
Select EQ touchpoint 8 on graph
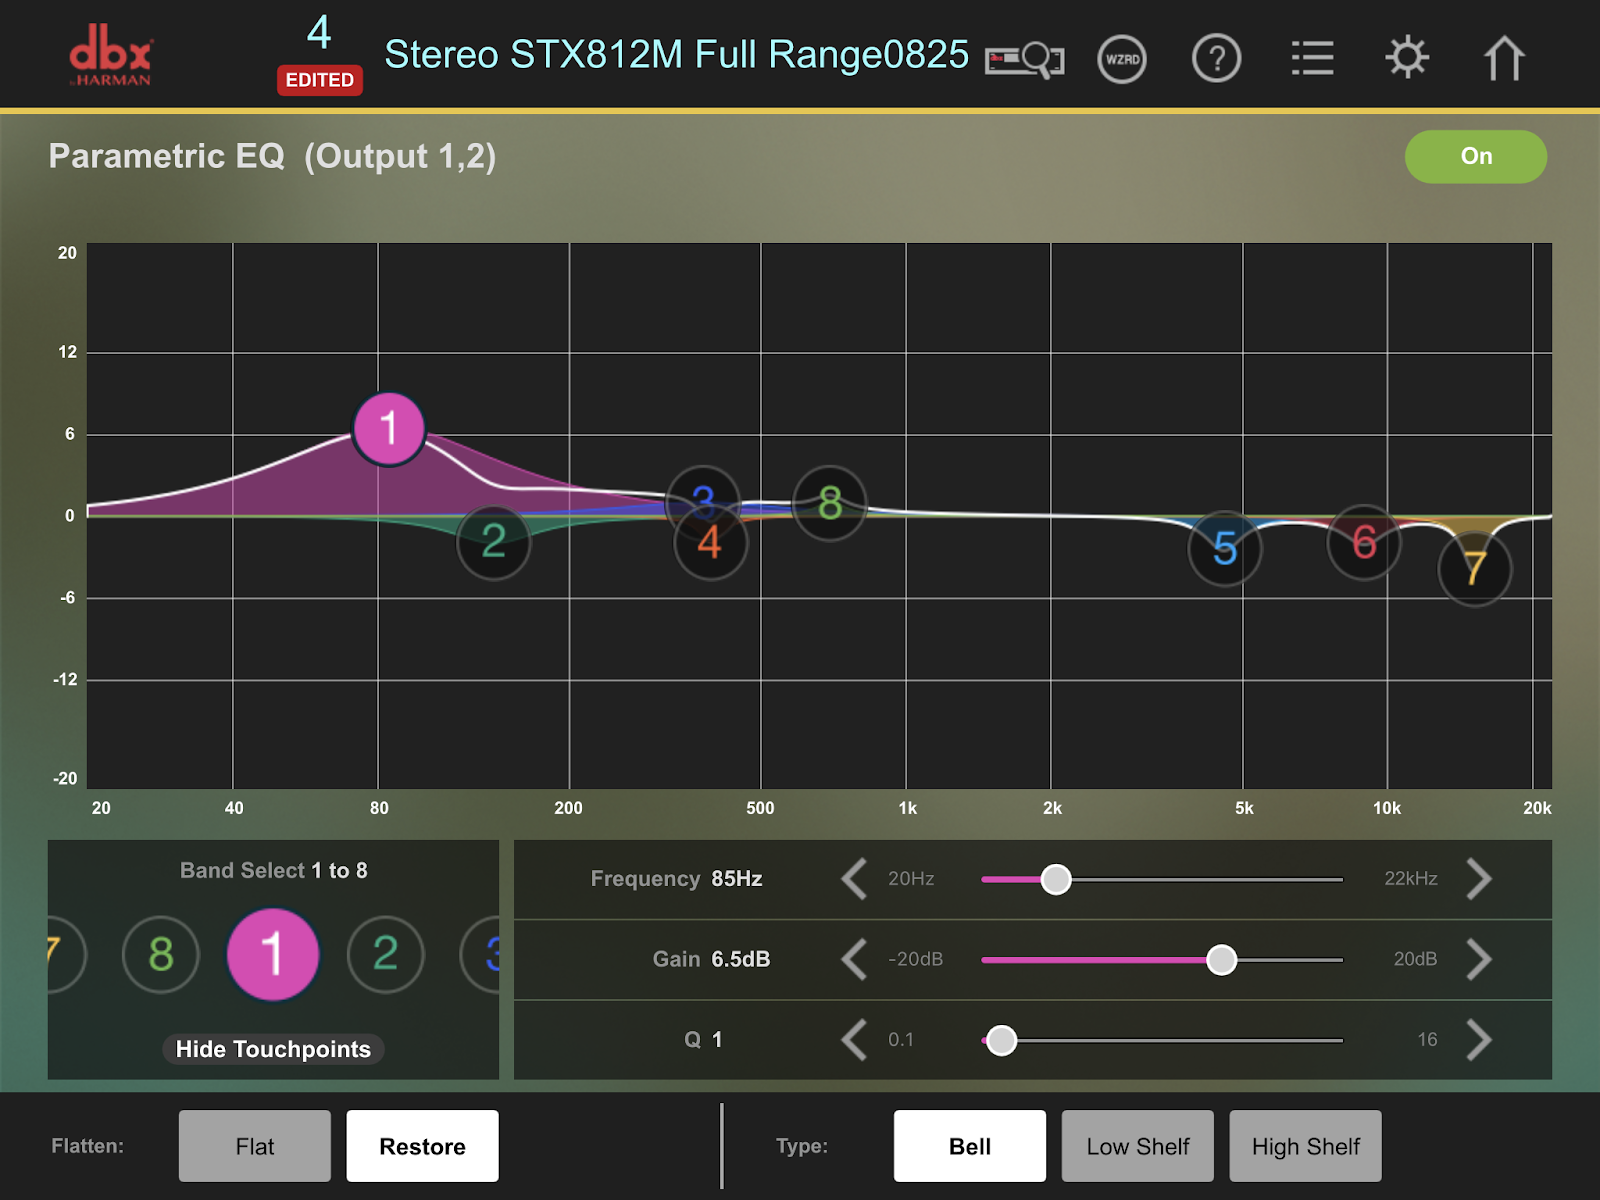[829, 503]
